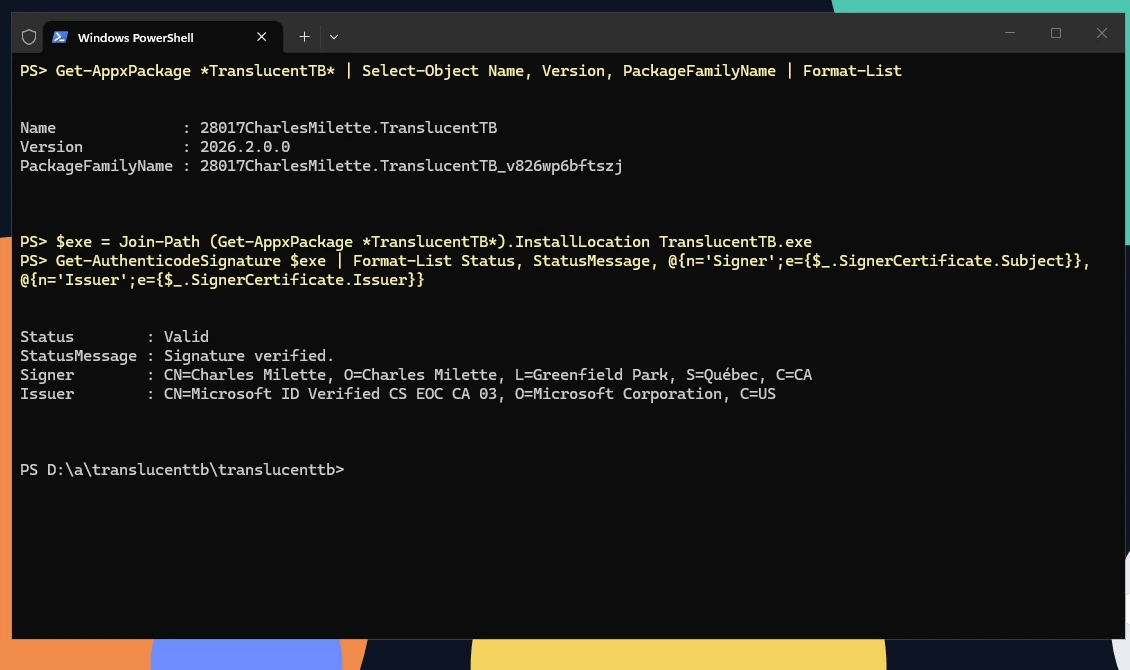Minimize the terminal window
This screenshot has height=670, width=1130.
pyautogui.click(x=1010, y=33)
